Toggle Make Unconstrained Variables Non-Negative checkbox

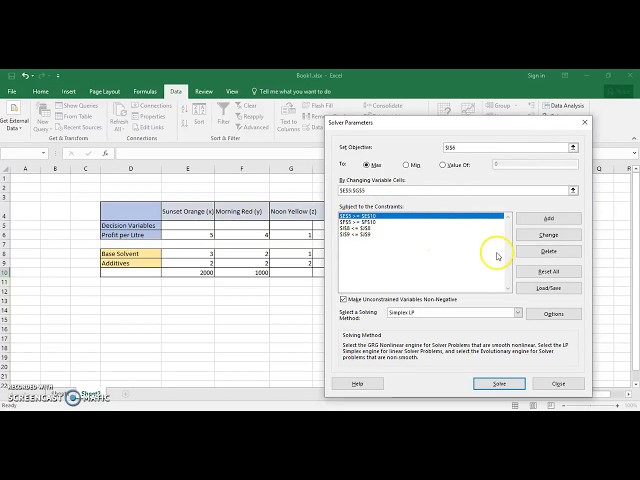point(343,299)
